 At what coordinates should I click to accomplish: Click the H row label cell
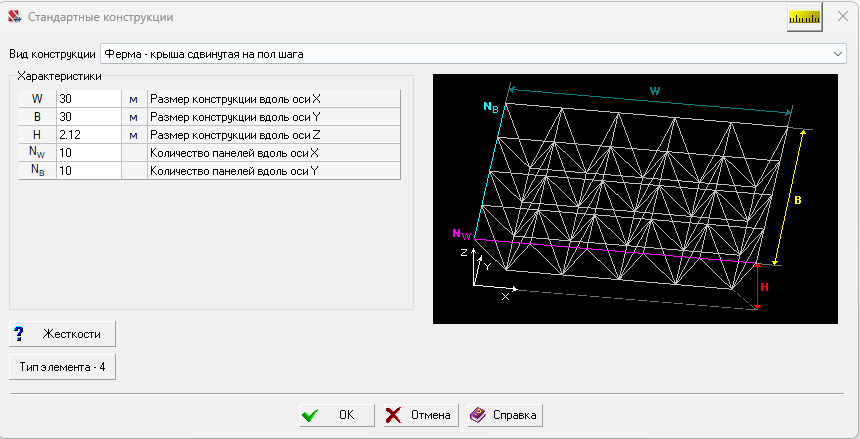tap(37, 135)
